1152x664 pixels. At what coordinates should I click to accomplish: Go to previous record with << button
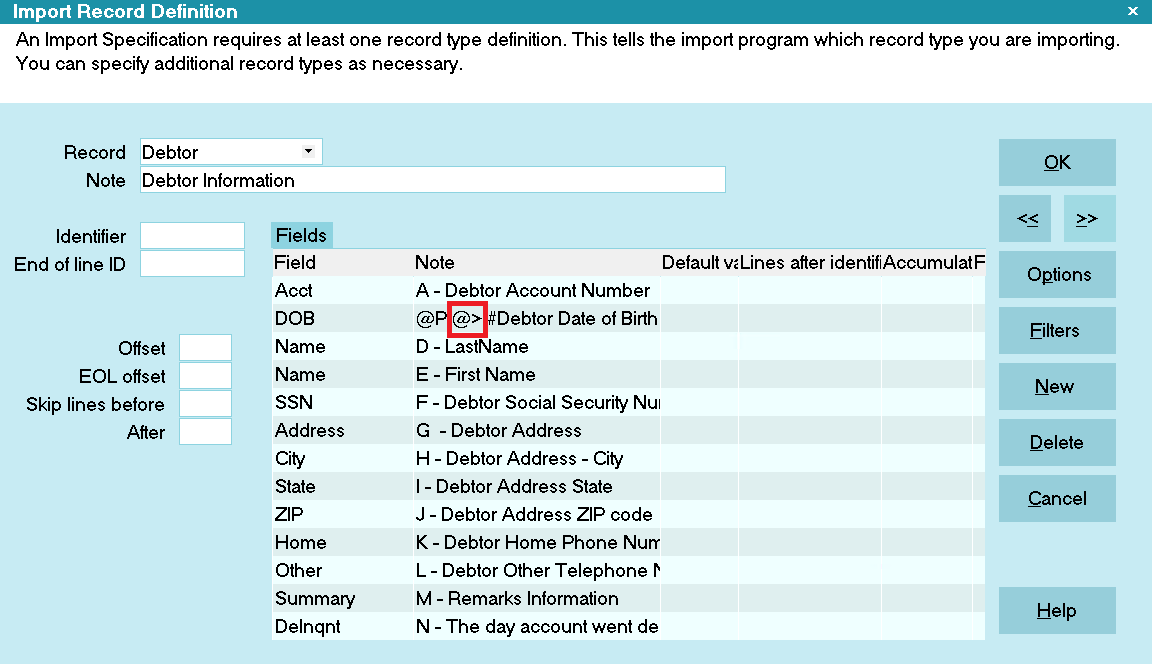point(1026,219)
